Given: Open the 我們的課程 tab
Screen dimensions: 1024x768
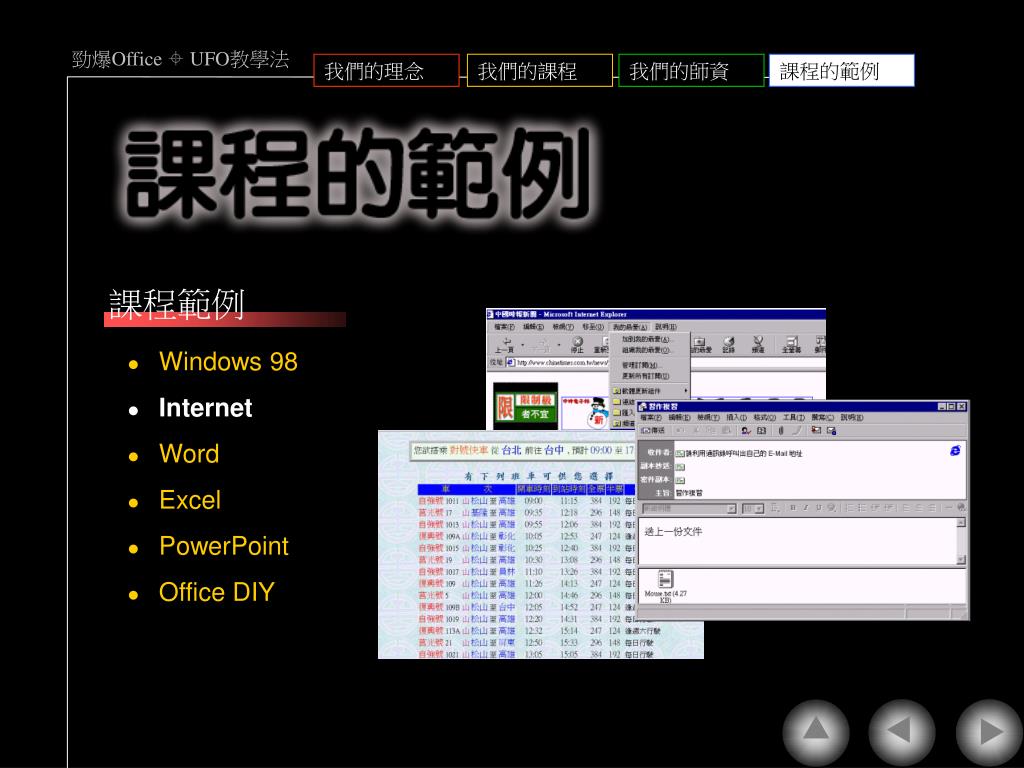Looking at the screenshot, I should click(539, 71).
